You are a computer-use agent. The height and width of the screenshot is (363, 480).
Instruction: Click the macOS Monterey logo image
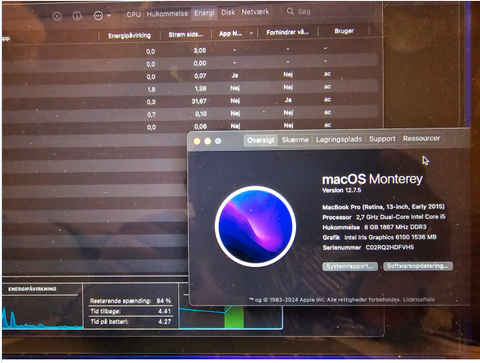(255, 226)
